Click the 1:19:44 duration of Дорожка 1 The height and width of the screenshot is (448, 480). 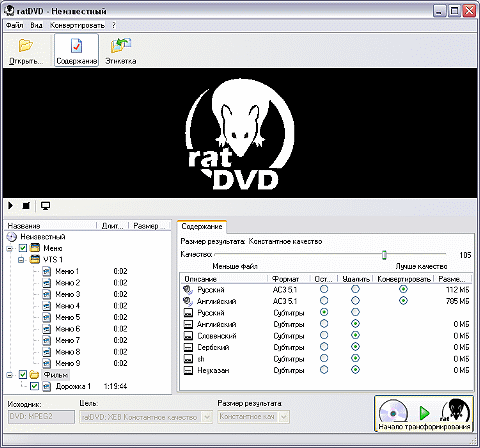tap(115, 386)
